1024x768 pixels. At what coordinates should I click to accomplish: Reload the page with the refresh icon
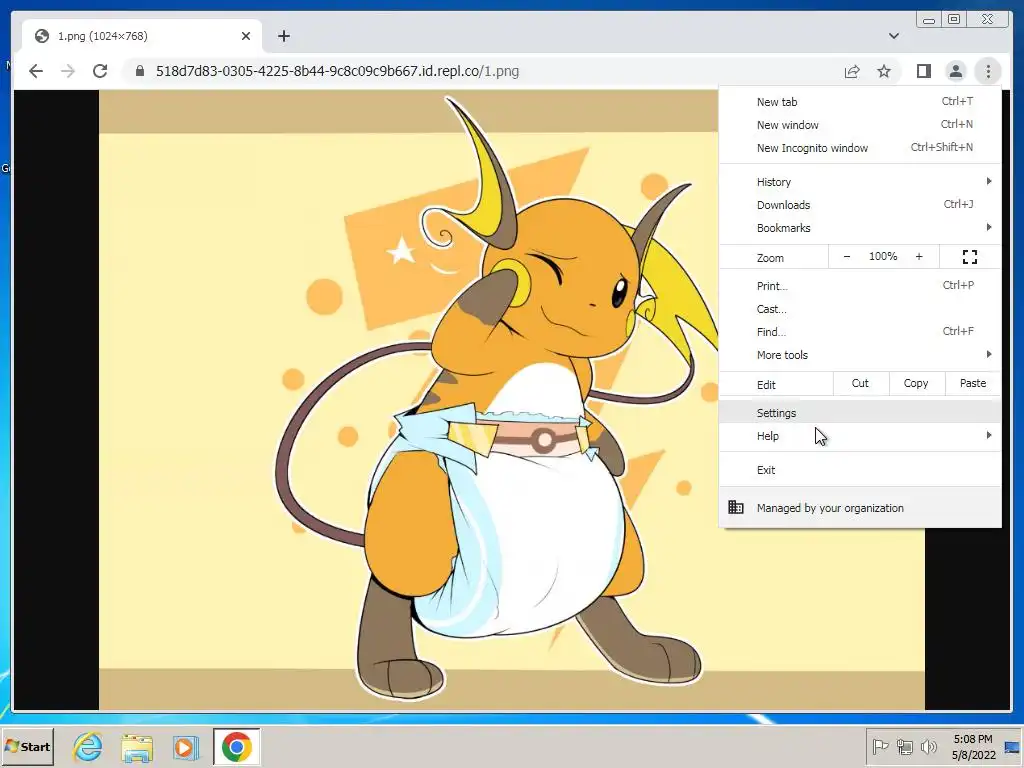[100, 71]
